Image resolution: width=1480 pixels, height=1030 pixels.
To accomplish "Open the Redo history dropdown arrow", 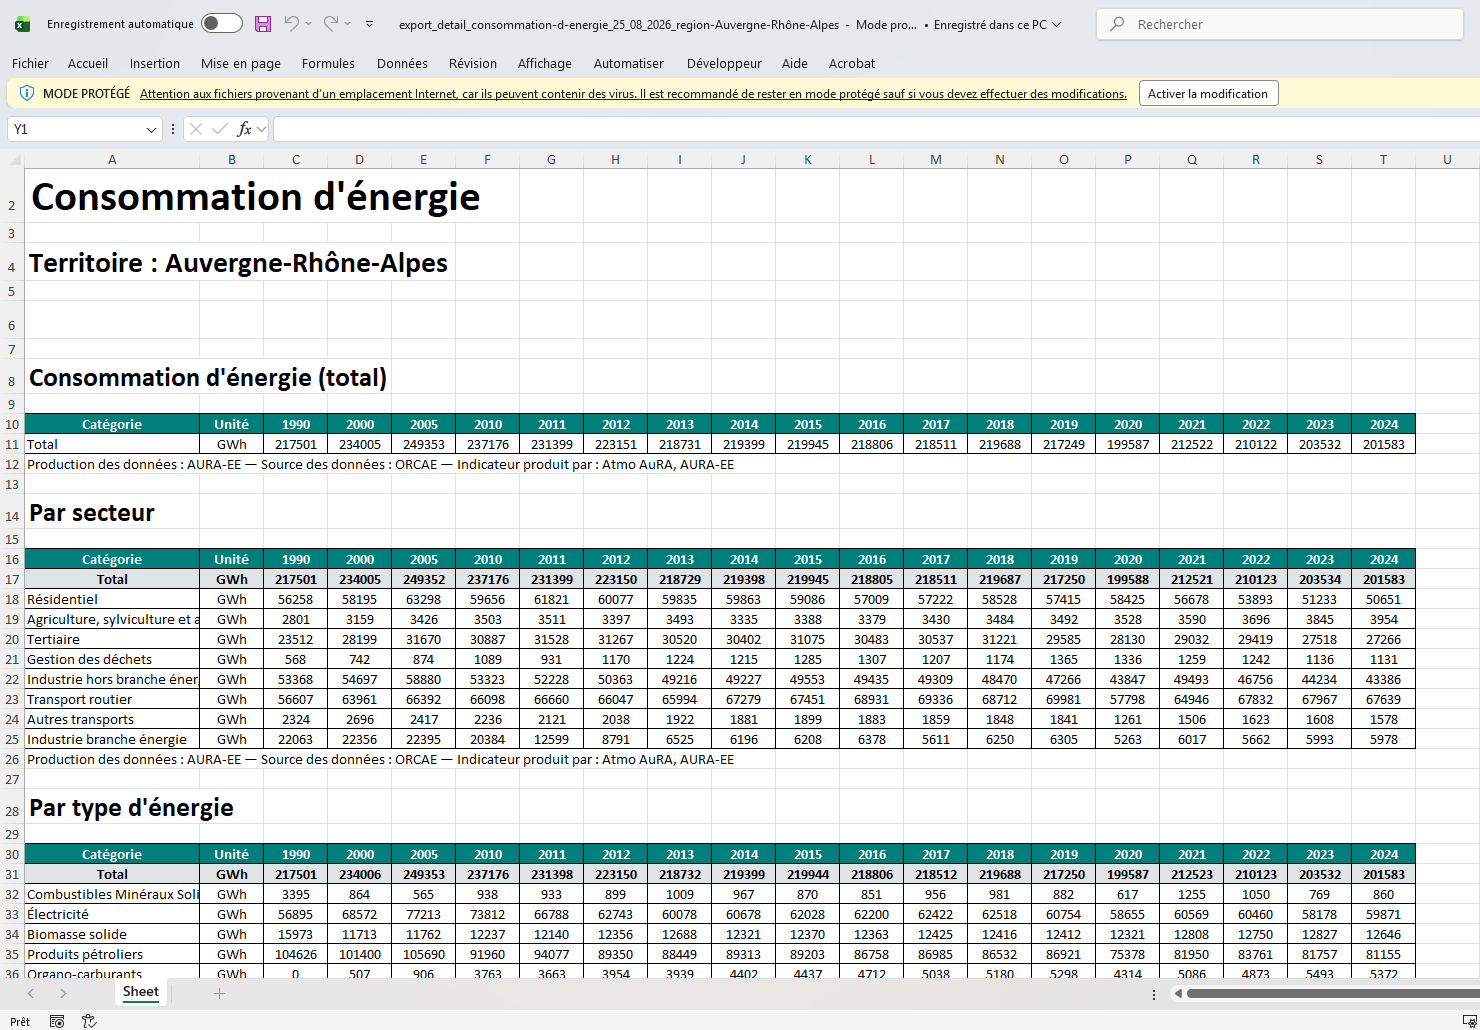I will tap(348, 24).
